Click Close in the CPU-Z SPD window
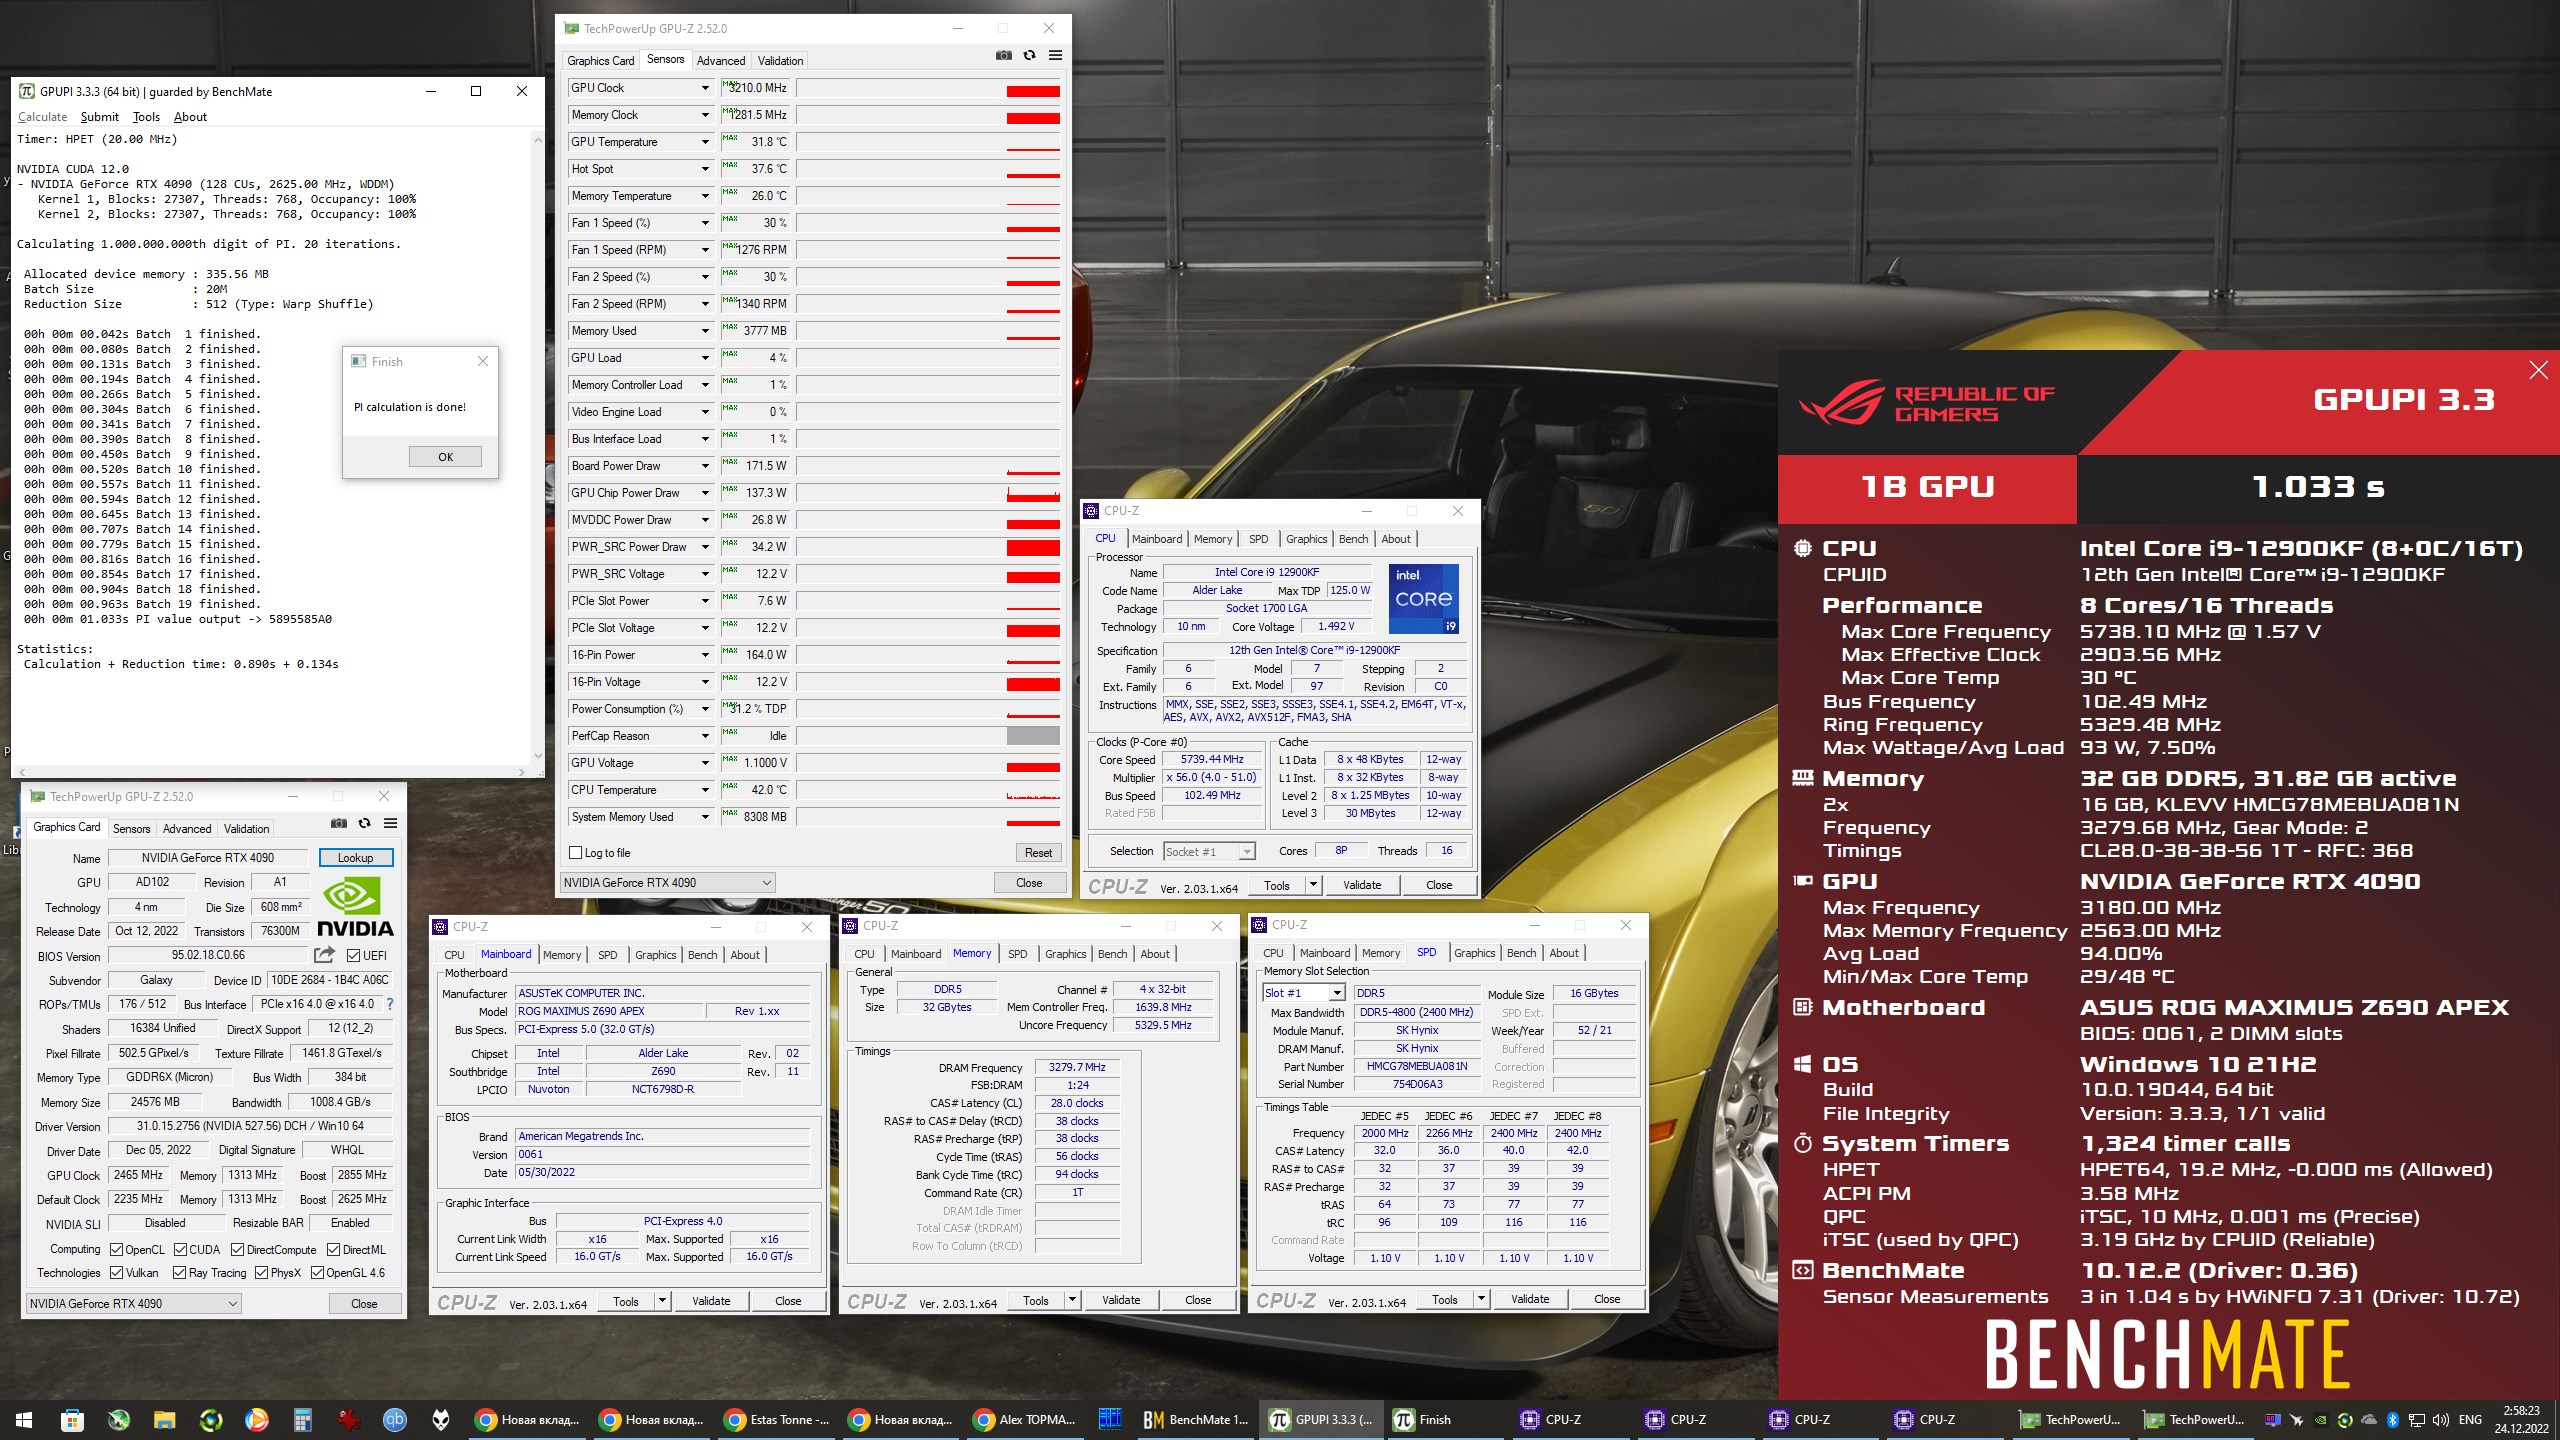This screenshot has height=1440, width=2560. (1607, 1299)
